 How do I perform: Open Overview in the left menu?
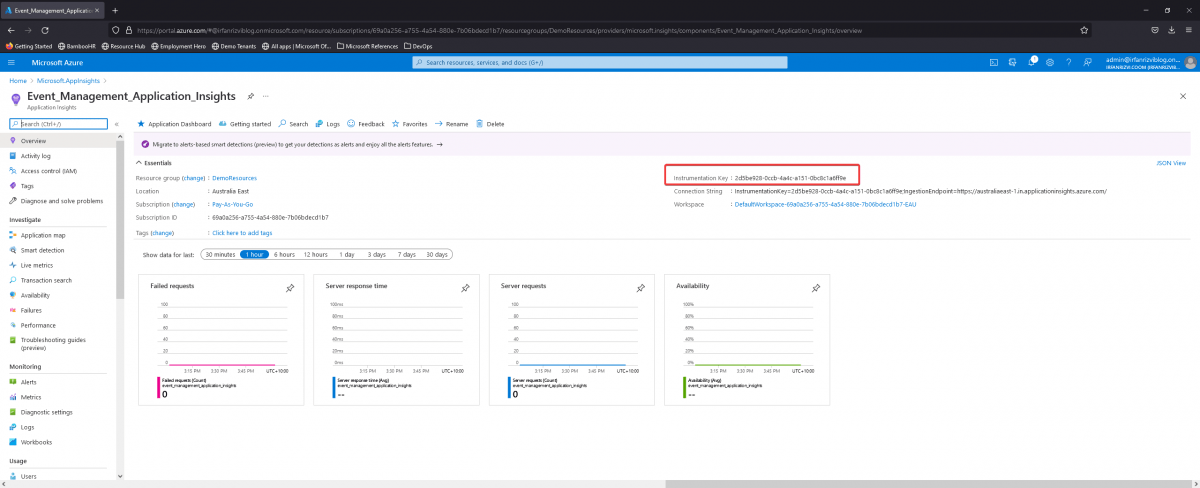click(60, 141)
